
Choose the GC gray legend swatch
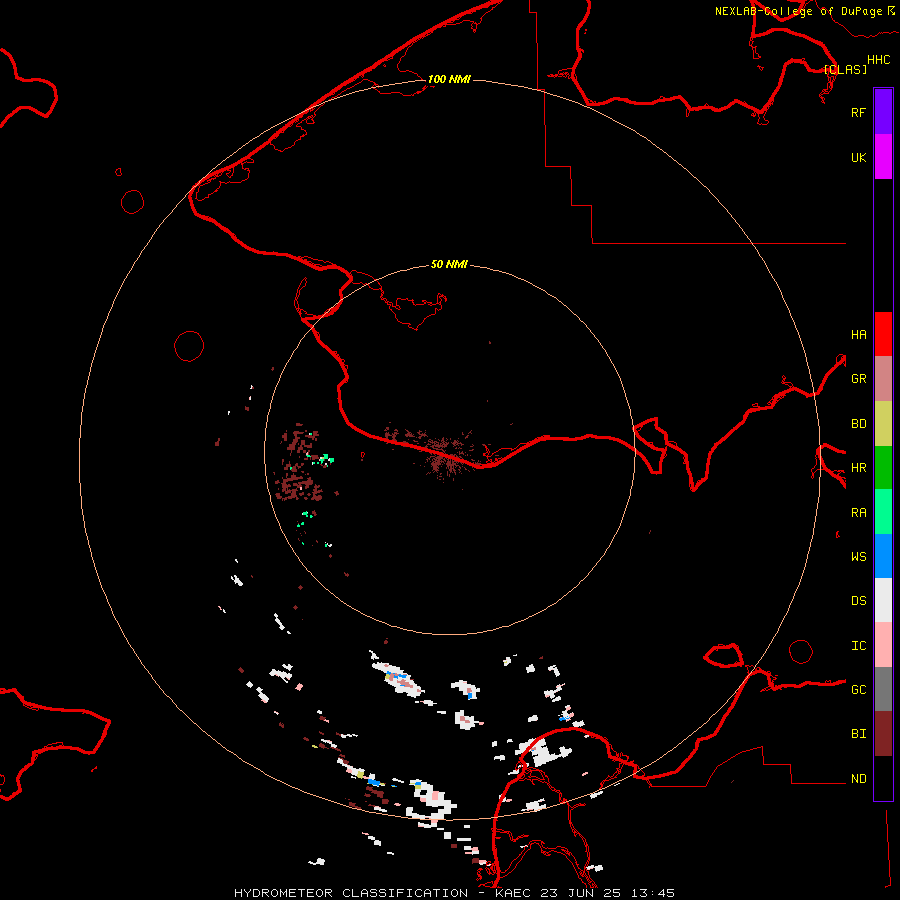click(x=883, y=689)
